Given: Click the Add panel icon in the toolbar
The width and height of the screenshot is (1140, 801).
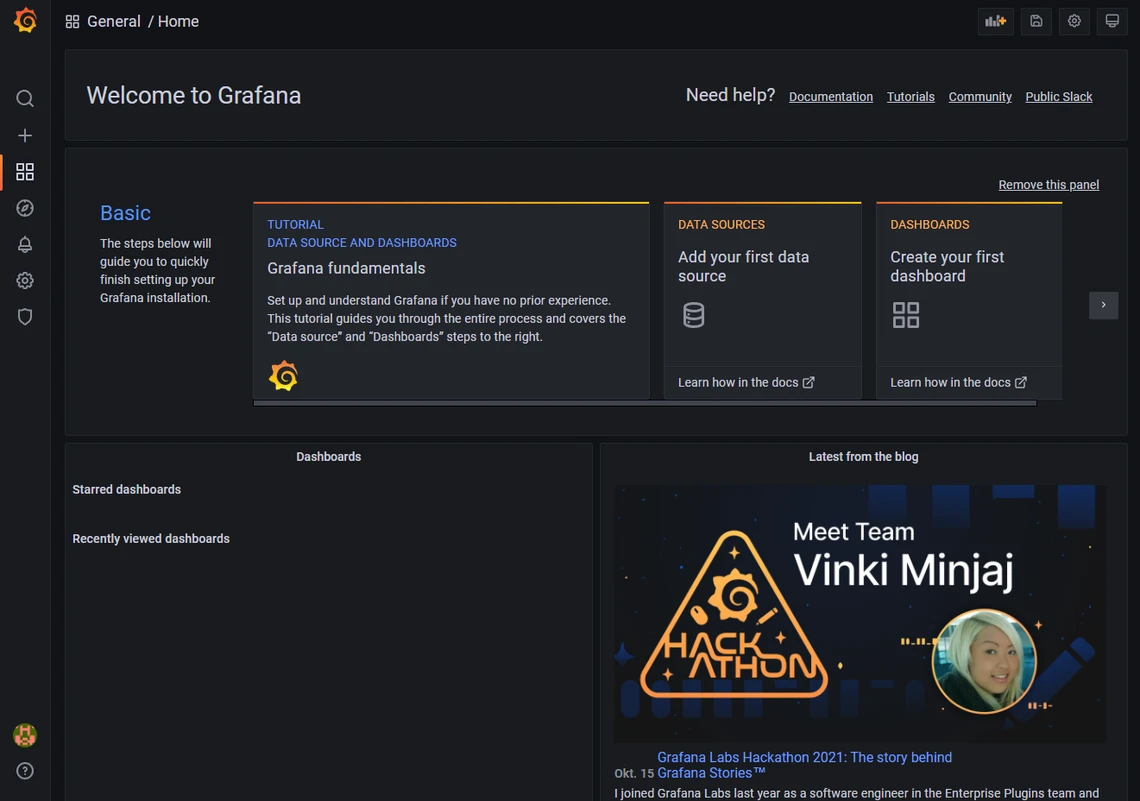Looking at the screenshot, I should 995,21.
